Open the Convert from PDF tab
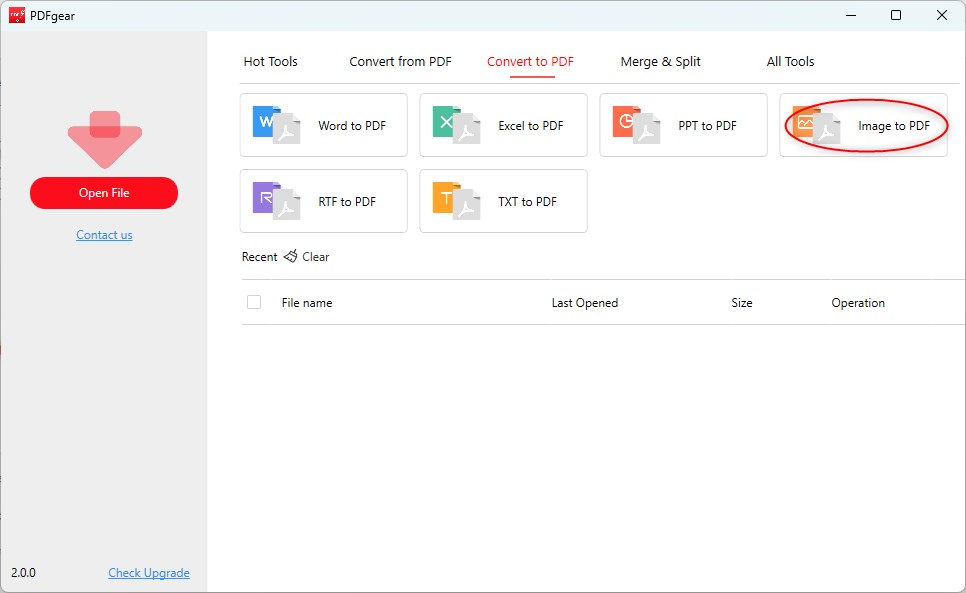966x593 pixels. tap(399, 61)
